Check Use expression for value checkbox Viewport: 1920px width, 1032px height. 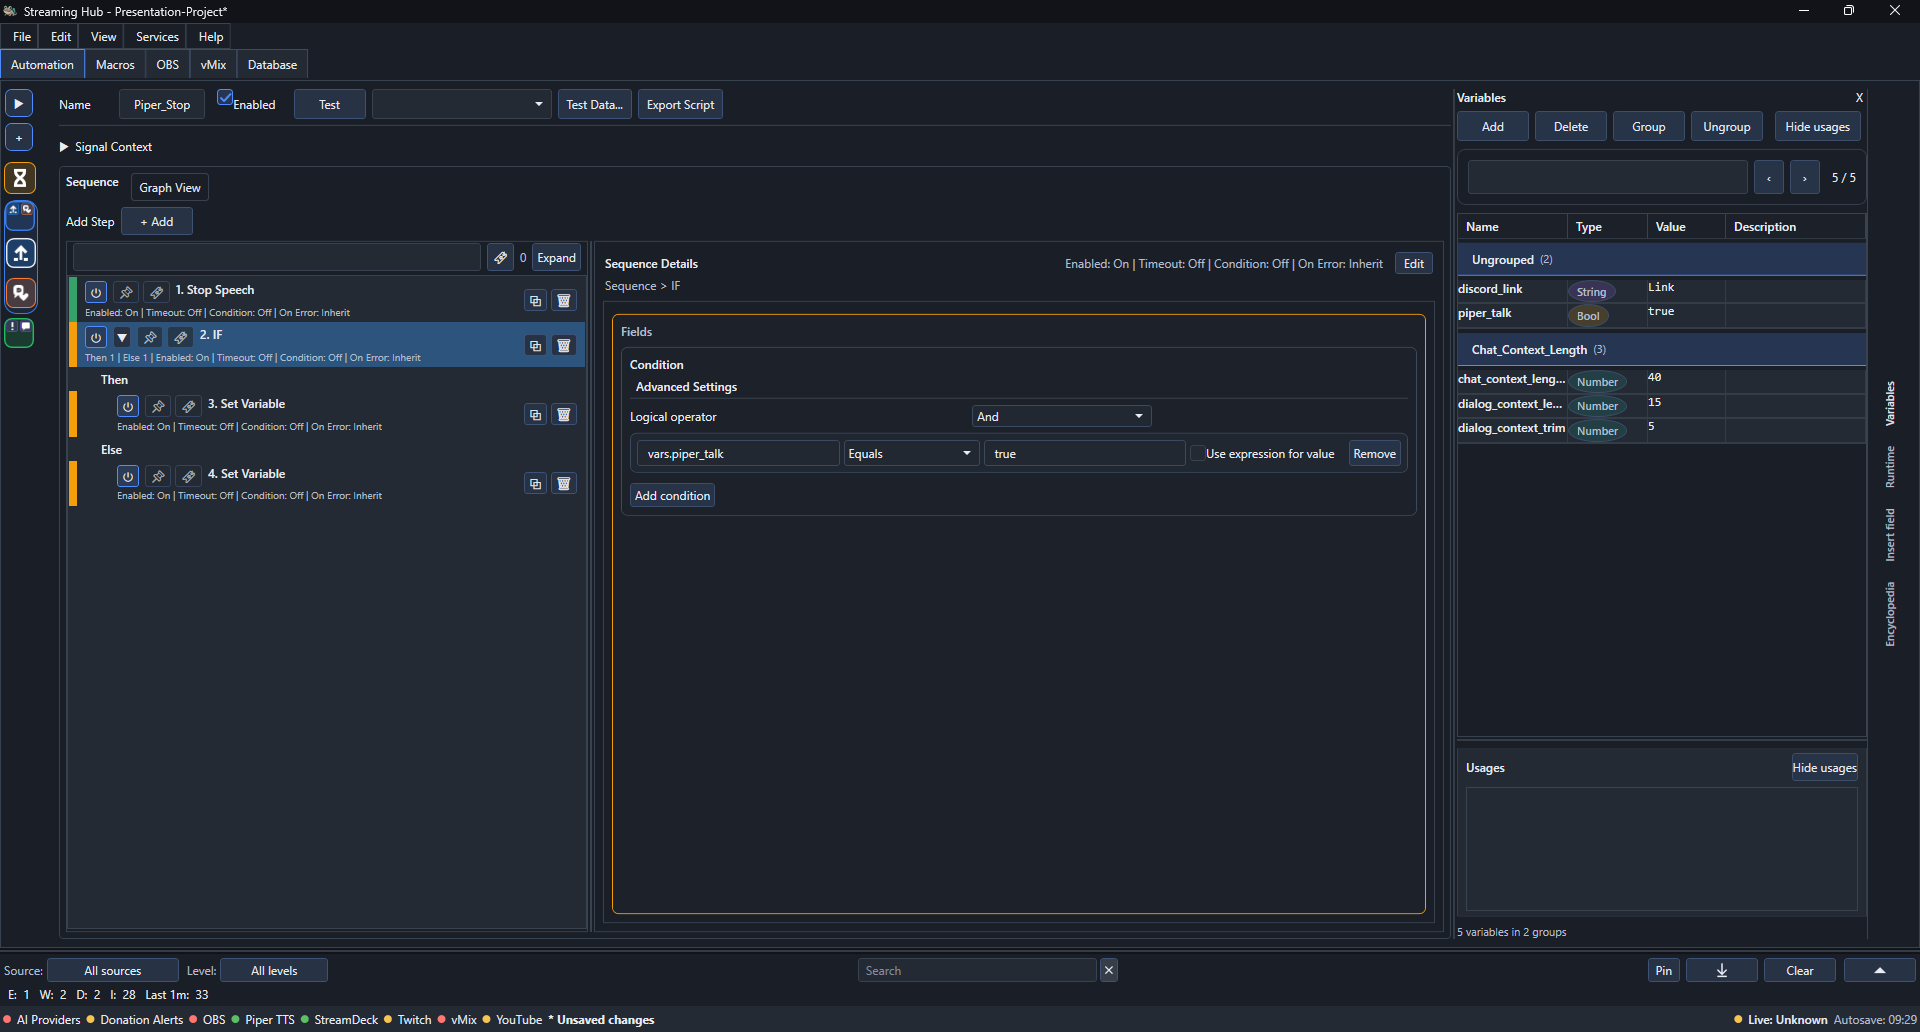[x=1196, y=453]
